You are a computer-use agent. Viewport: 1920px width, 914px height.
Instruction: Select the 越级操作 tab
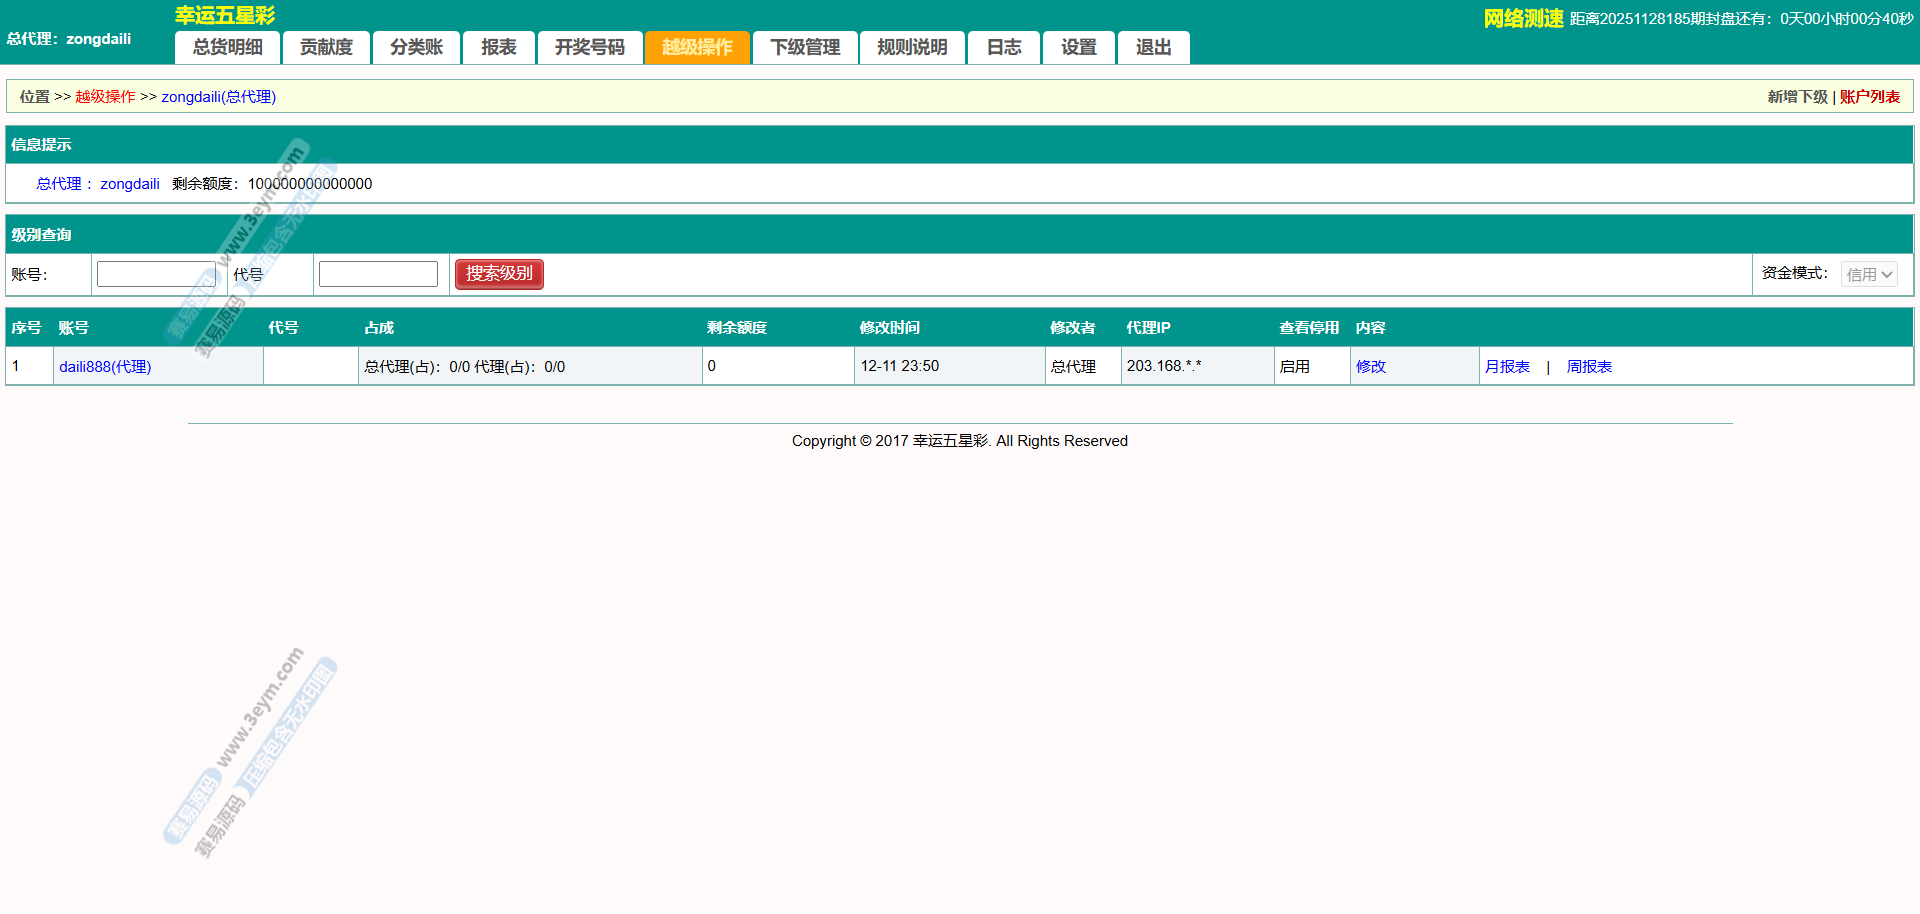coord(697,47)
